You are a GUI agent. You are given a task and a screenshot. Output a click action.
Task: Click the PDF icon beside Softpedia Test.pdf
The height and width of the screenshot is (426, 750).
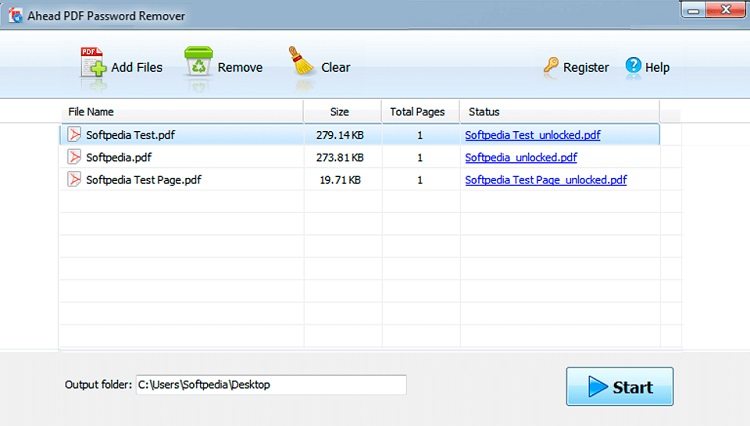click(74, 134)
